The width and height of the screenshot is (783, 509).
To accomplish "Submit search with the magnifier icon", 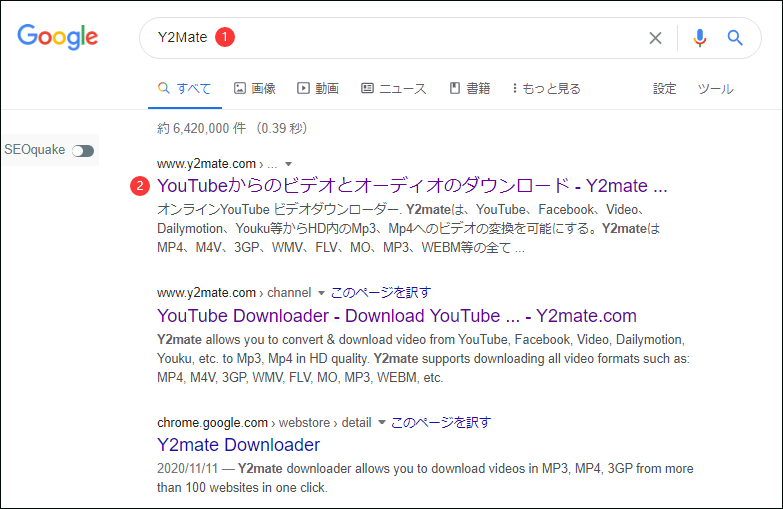I will coord(735,37).
